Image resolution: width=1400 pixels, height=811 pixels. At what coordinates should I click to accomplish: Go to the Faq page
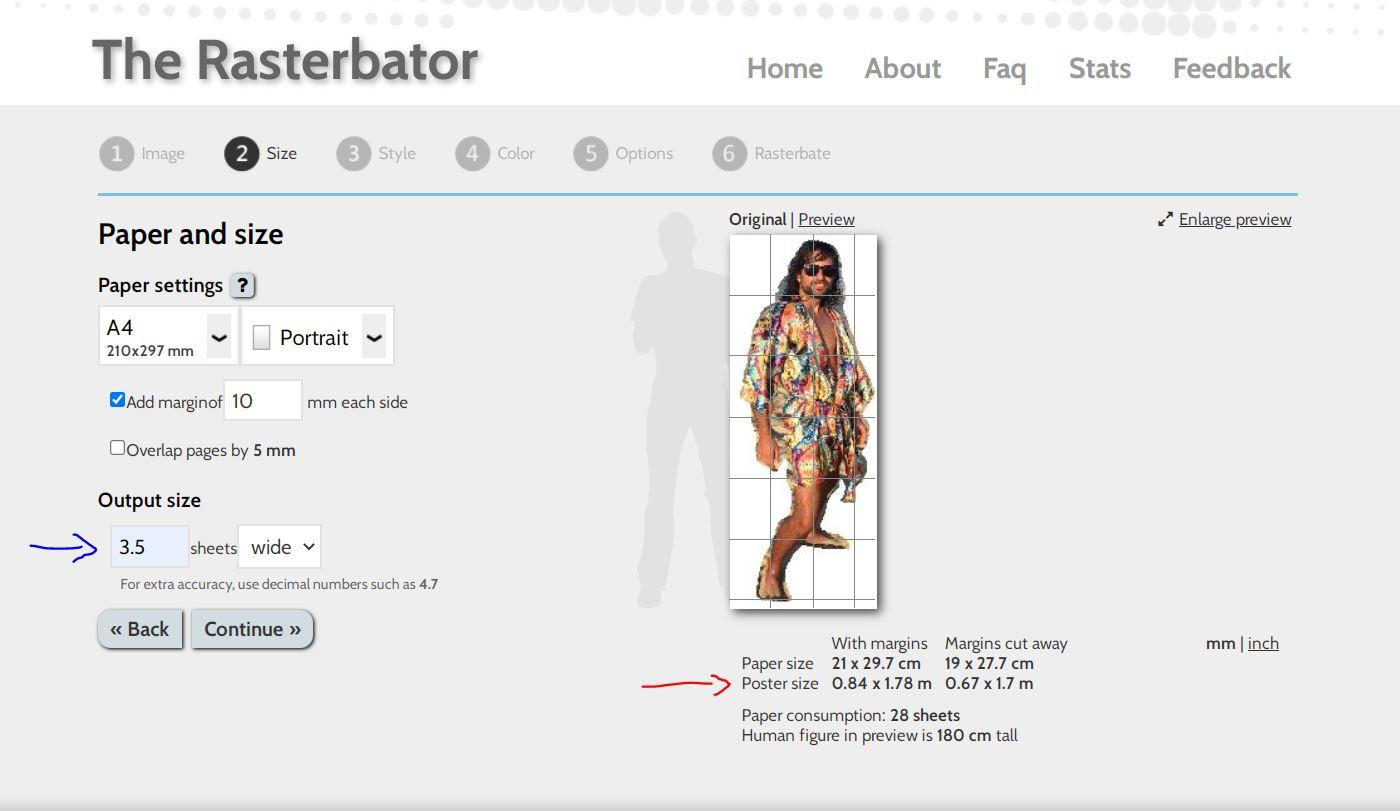[x=1005, y=68]
